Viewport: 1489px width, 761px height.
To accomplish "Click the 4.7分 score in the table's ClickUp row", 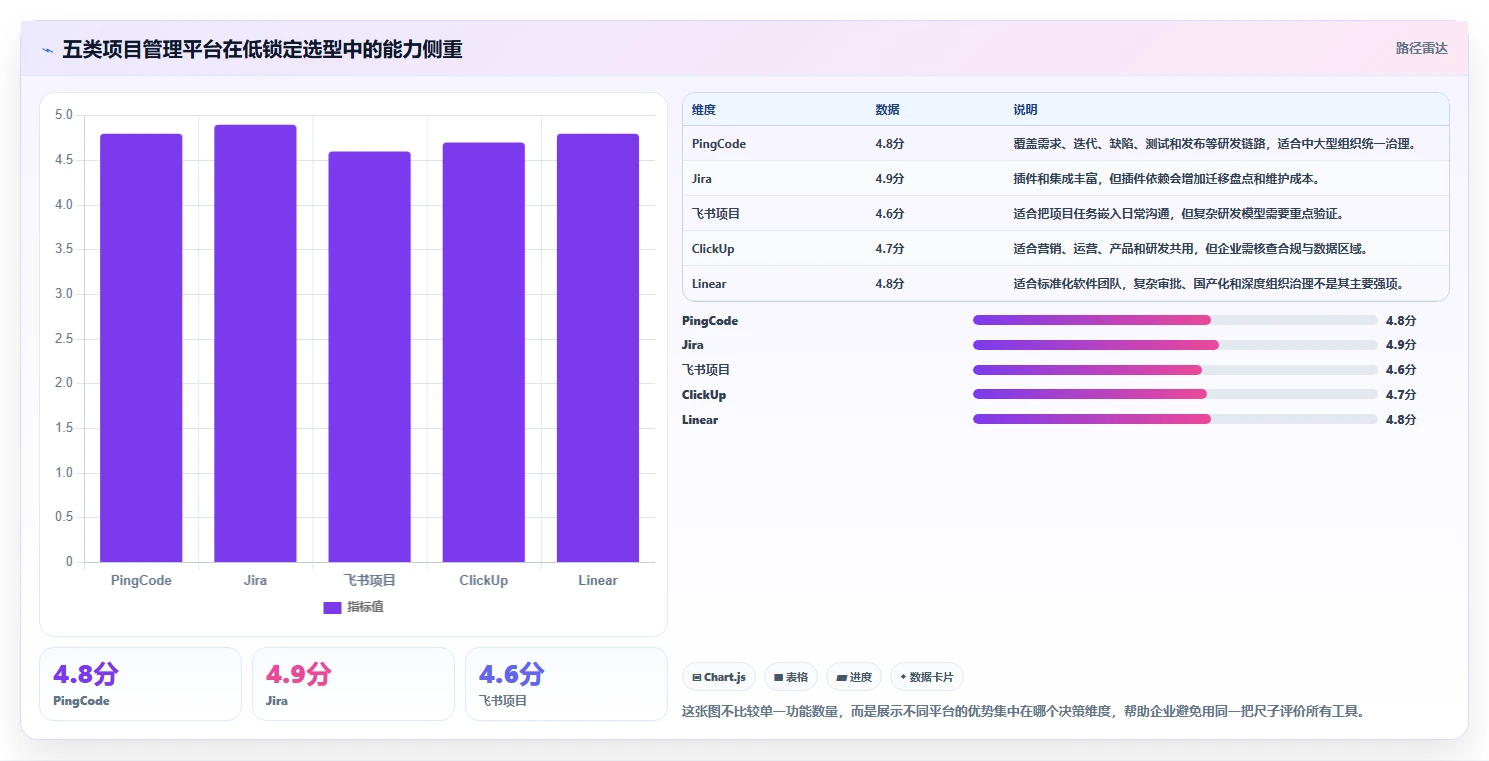I will (x=890, y=249).
